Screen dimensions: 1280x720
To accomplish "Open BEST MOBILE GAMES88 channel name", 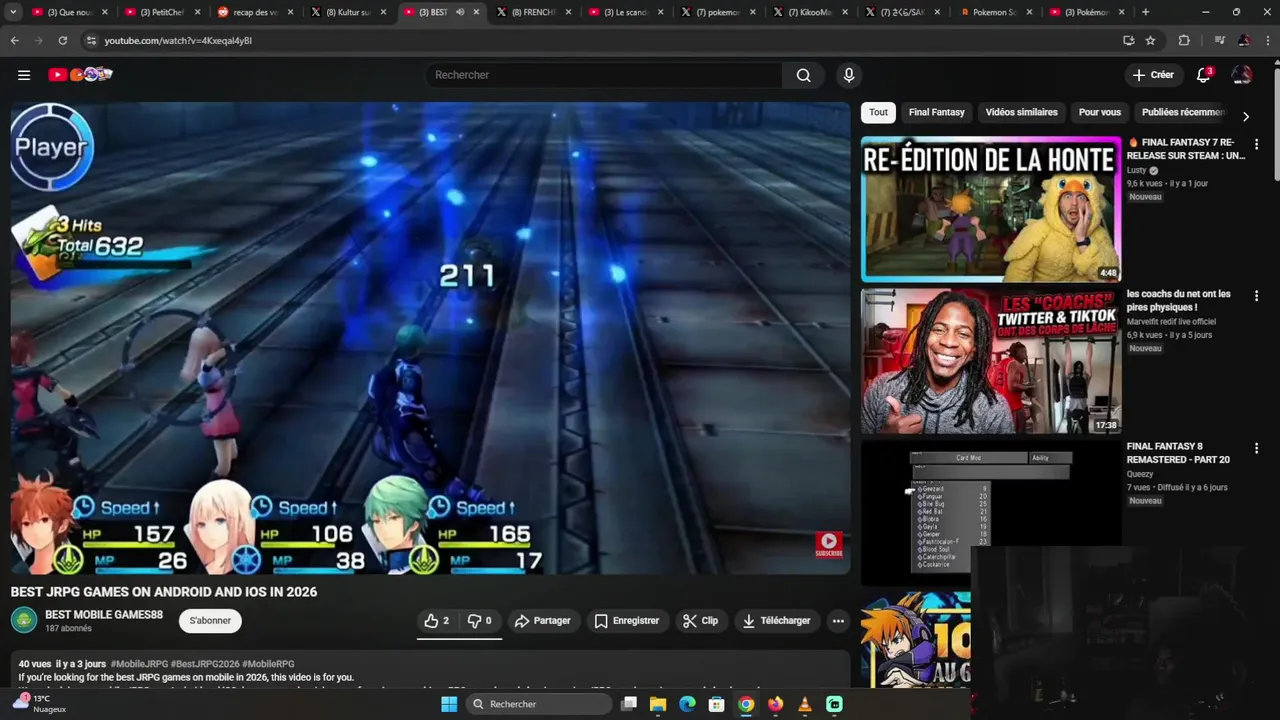I will coord(104,614).
